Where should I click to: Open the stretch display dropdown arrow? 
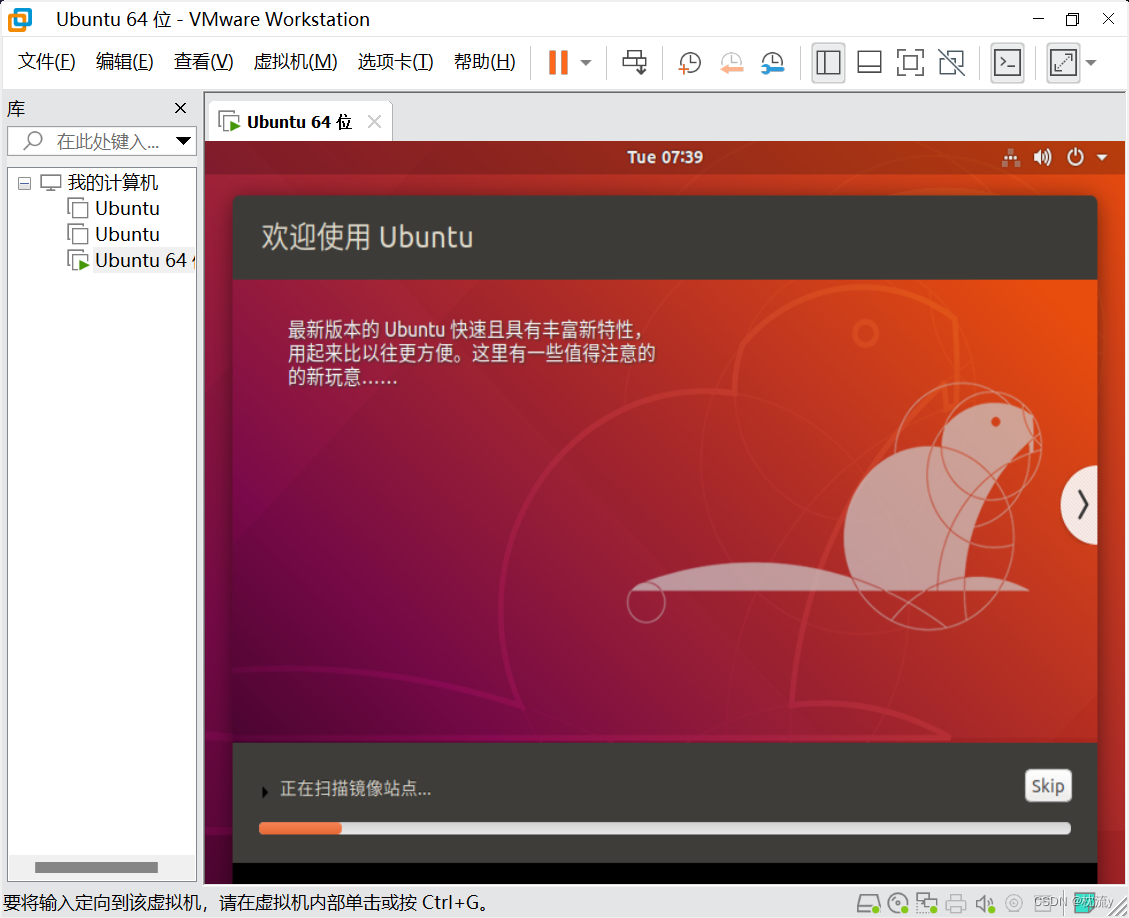[x=1091, y=63]
